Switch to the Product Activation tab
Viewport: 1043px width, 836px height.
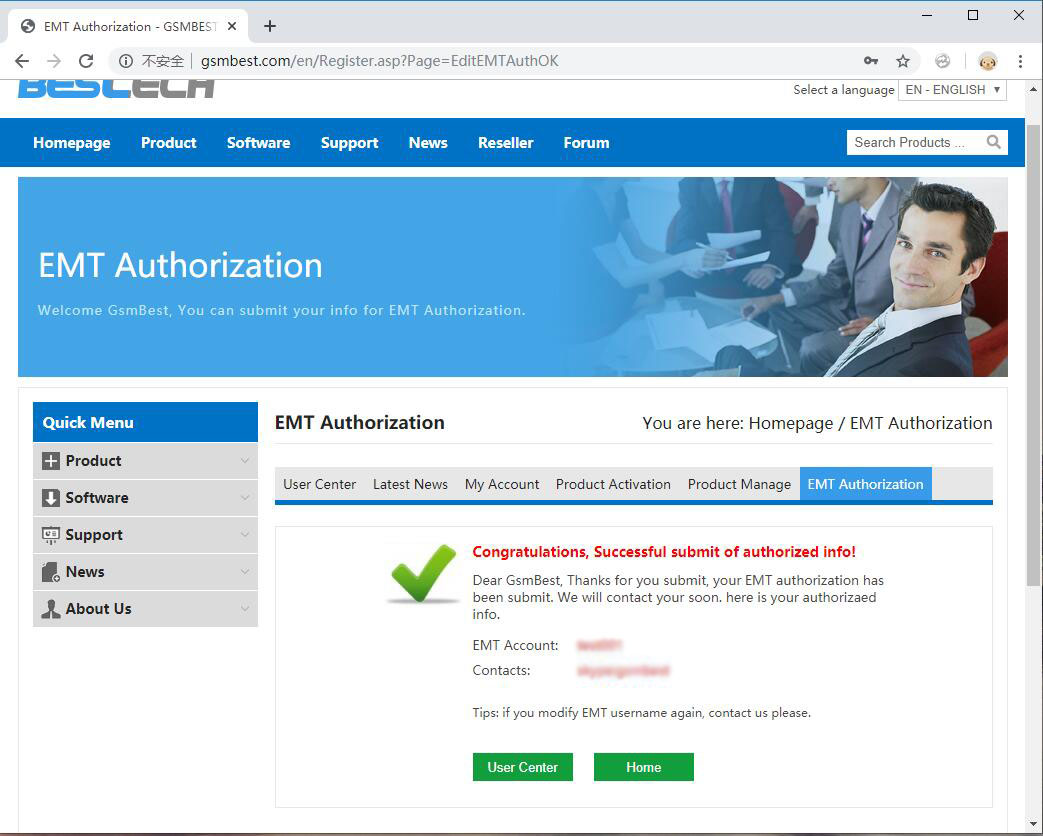pyautogui.click(x=613, y=484)
